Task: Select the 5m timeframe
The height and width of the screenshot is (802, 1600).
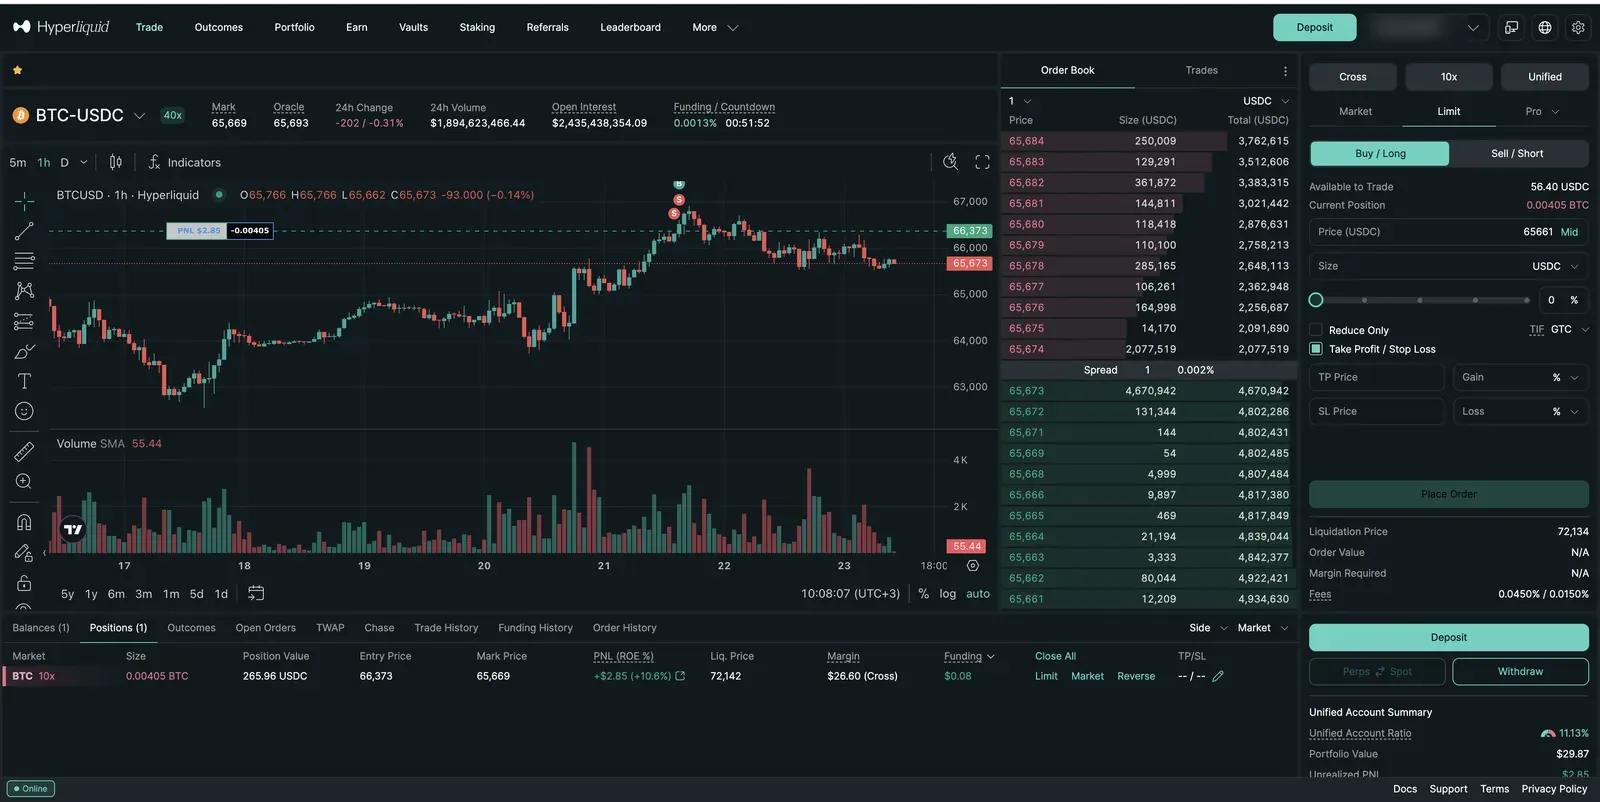Action: point(18,163)
